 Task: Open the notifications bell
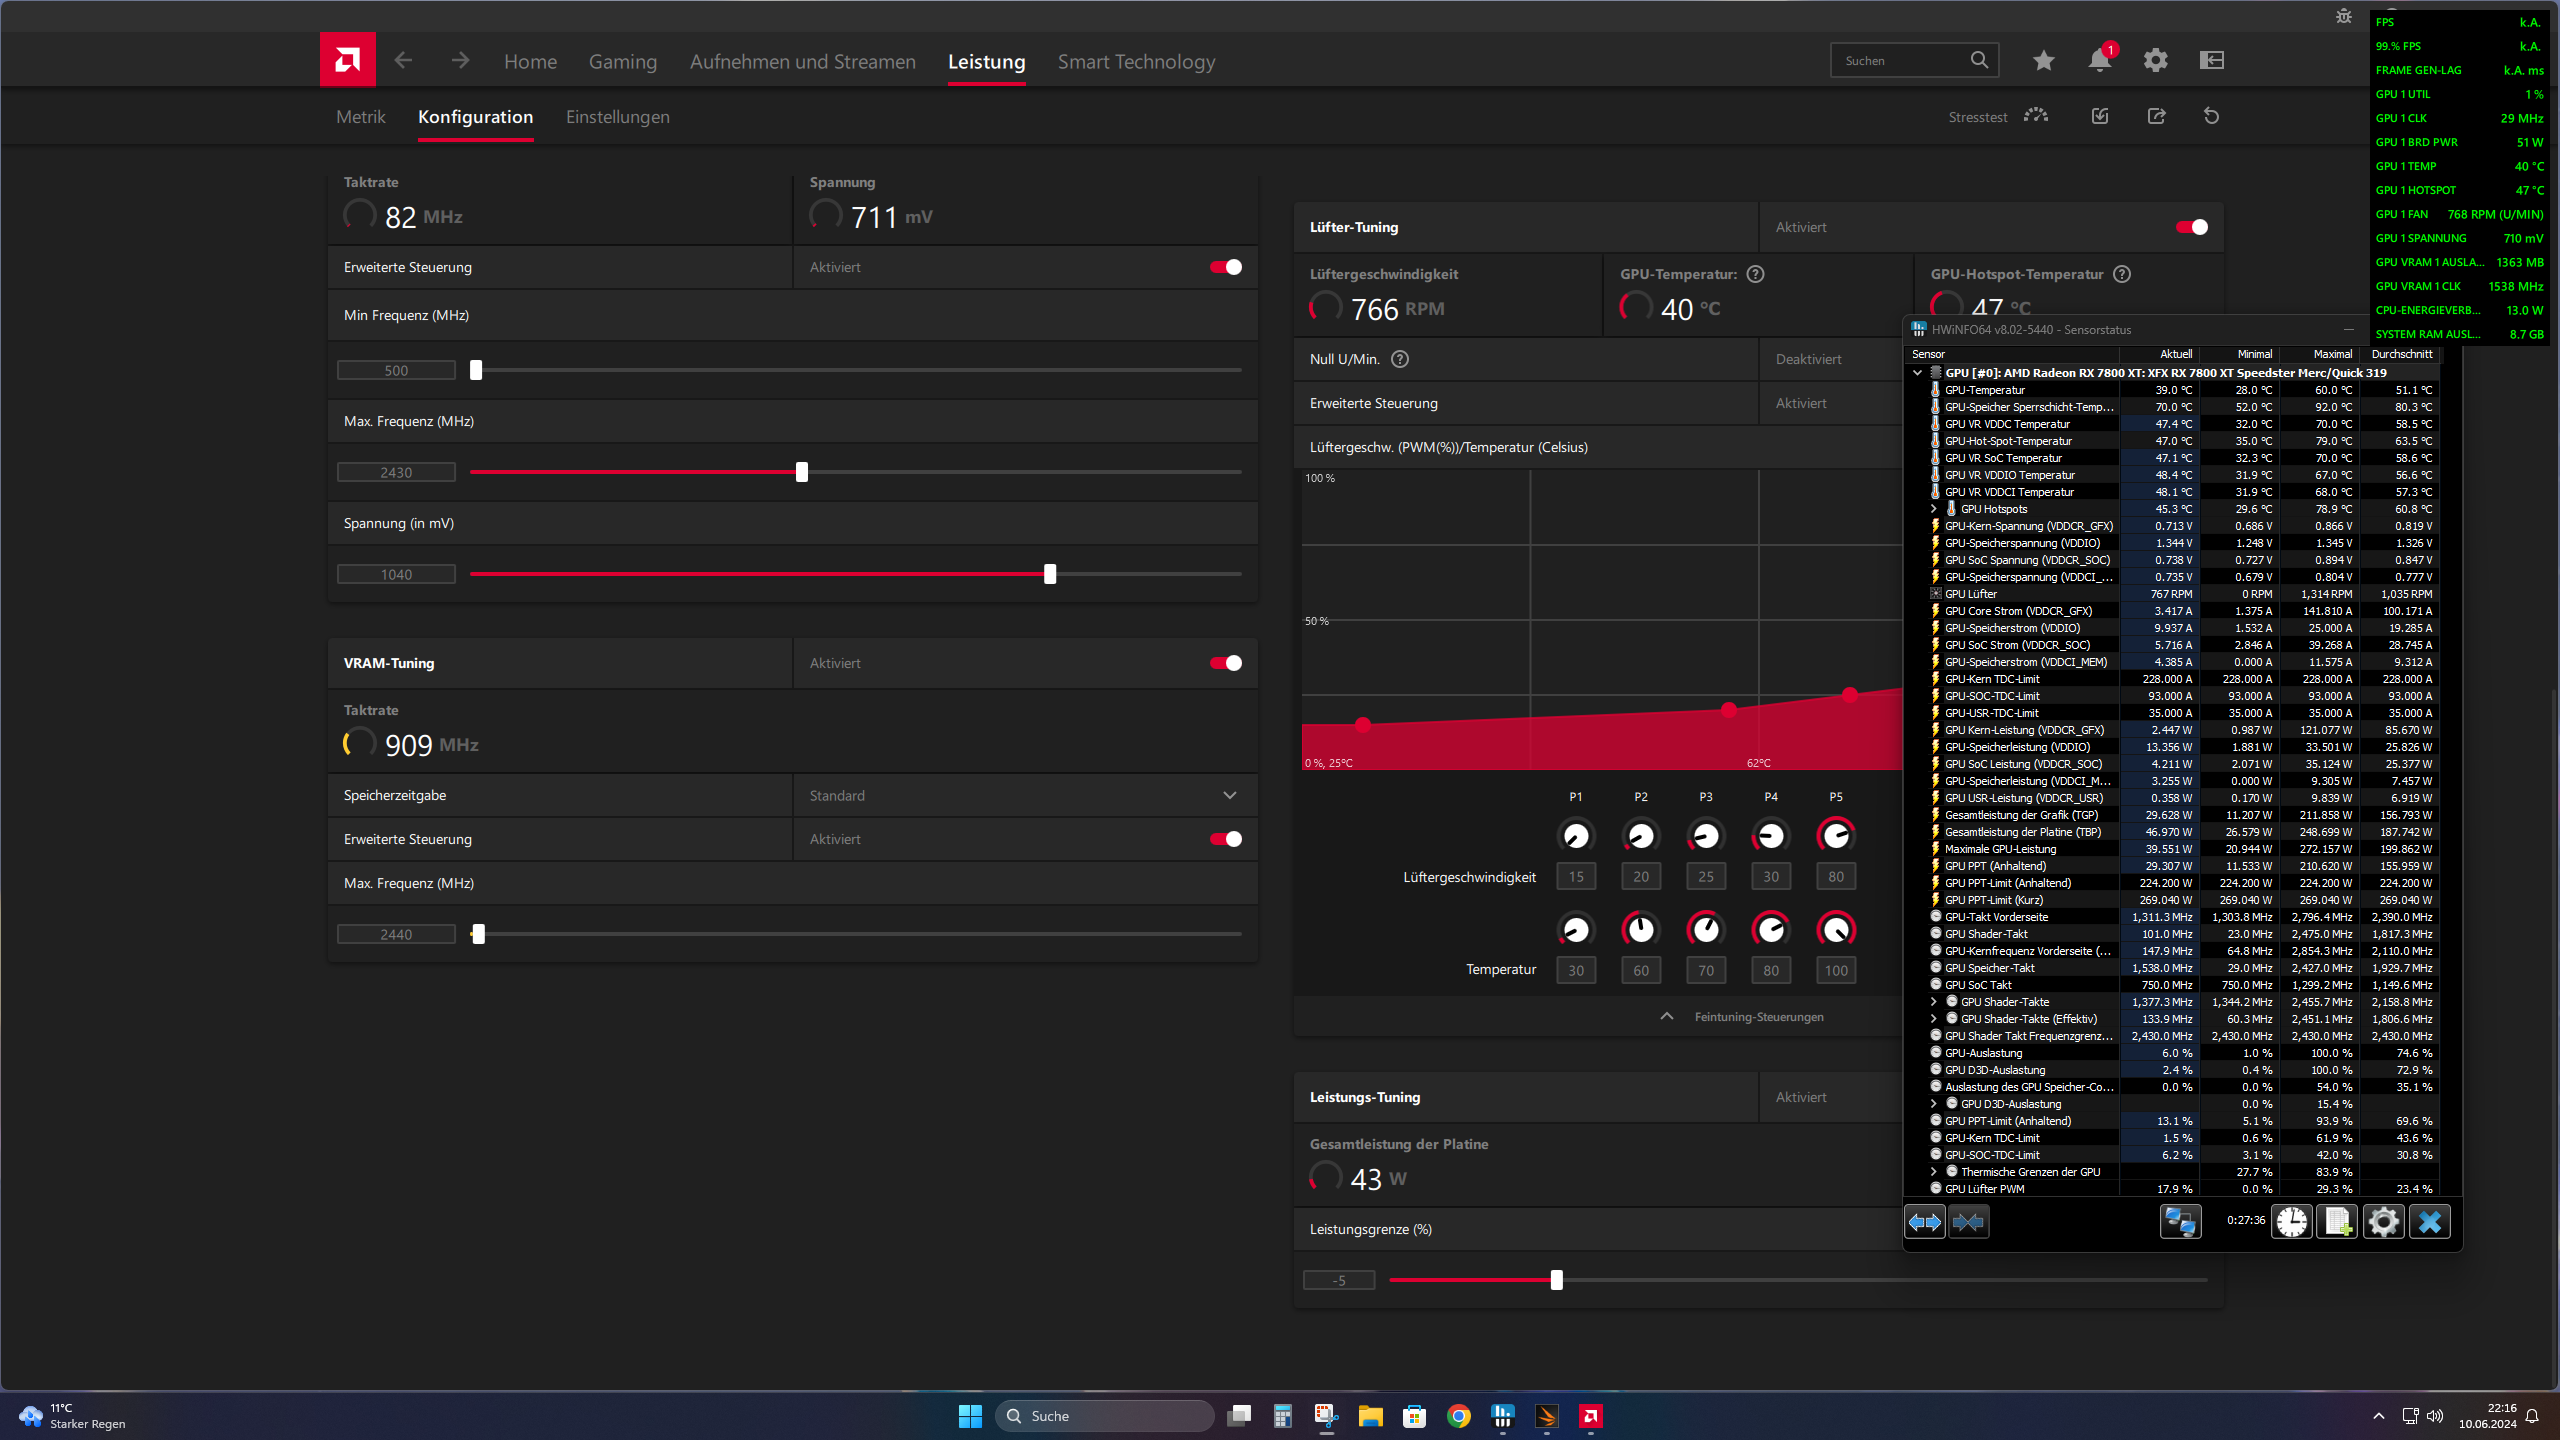point(2099,61)
